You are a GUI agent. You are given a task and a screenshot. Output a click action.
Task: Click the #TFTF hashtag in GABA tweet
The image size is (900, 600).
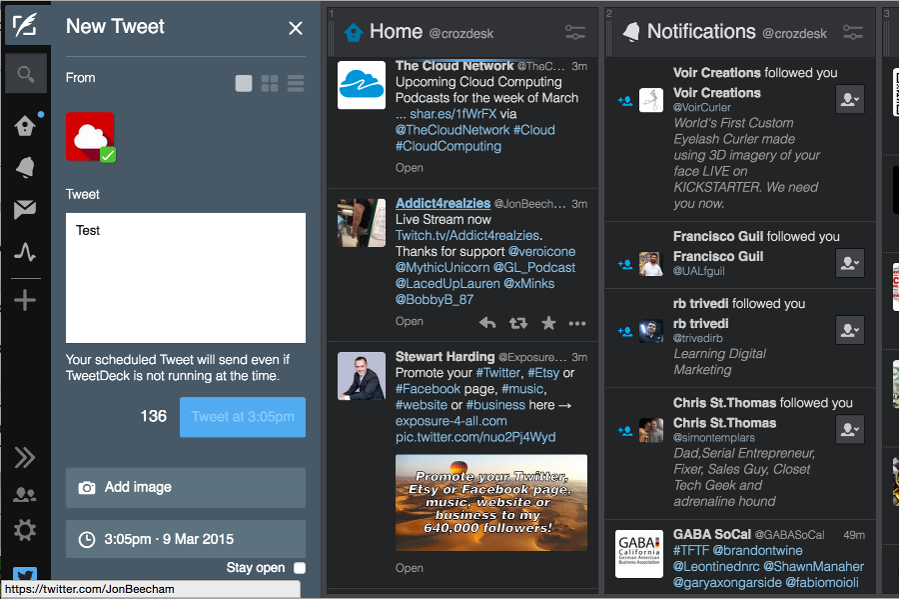[x=690, y=550]
